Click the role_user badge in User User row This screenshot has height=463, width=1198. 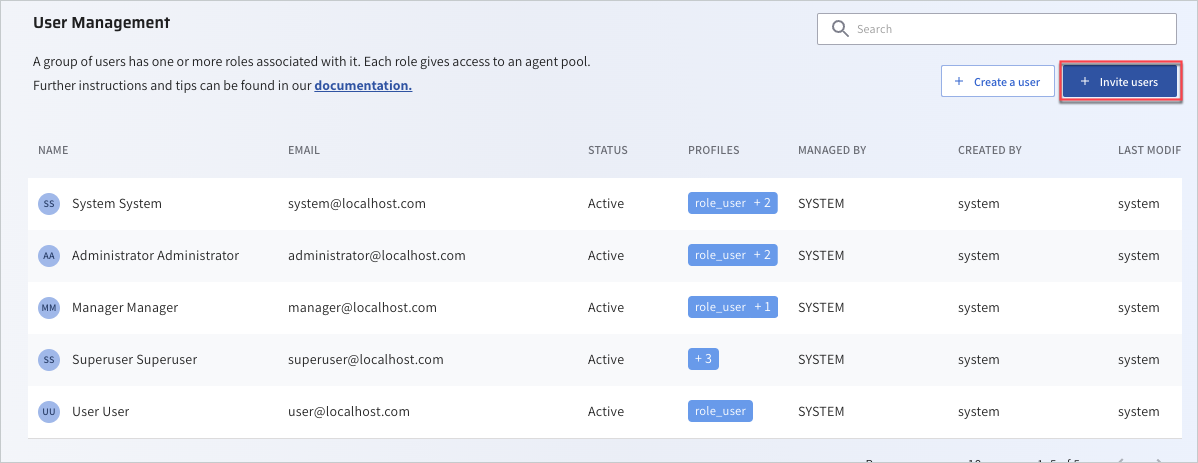coord(720,411)
